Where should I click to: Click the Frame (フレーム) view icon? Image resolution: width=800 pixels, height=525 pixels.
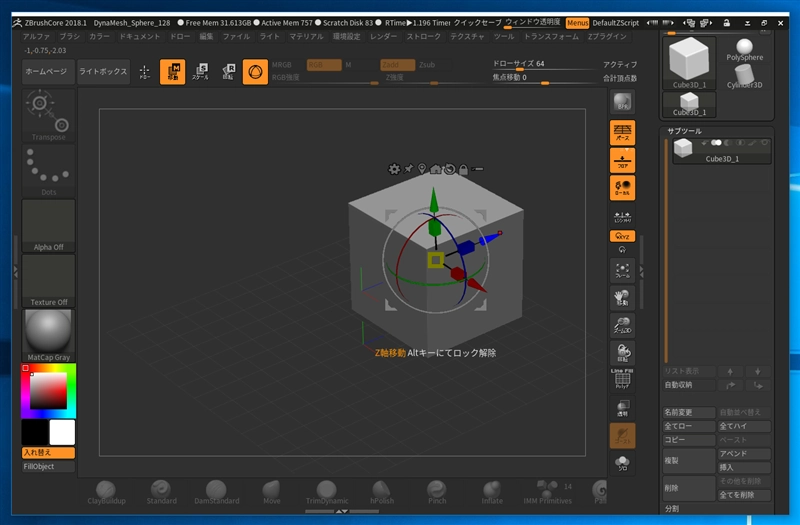point(622,270)
